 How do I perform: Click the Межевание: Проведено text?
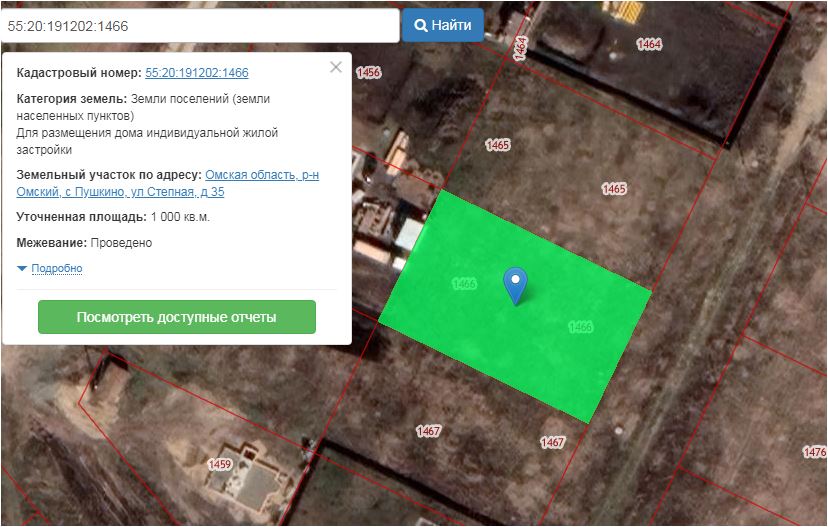point(84,243)
